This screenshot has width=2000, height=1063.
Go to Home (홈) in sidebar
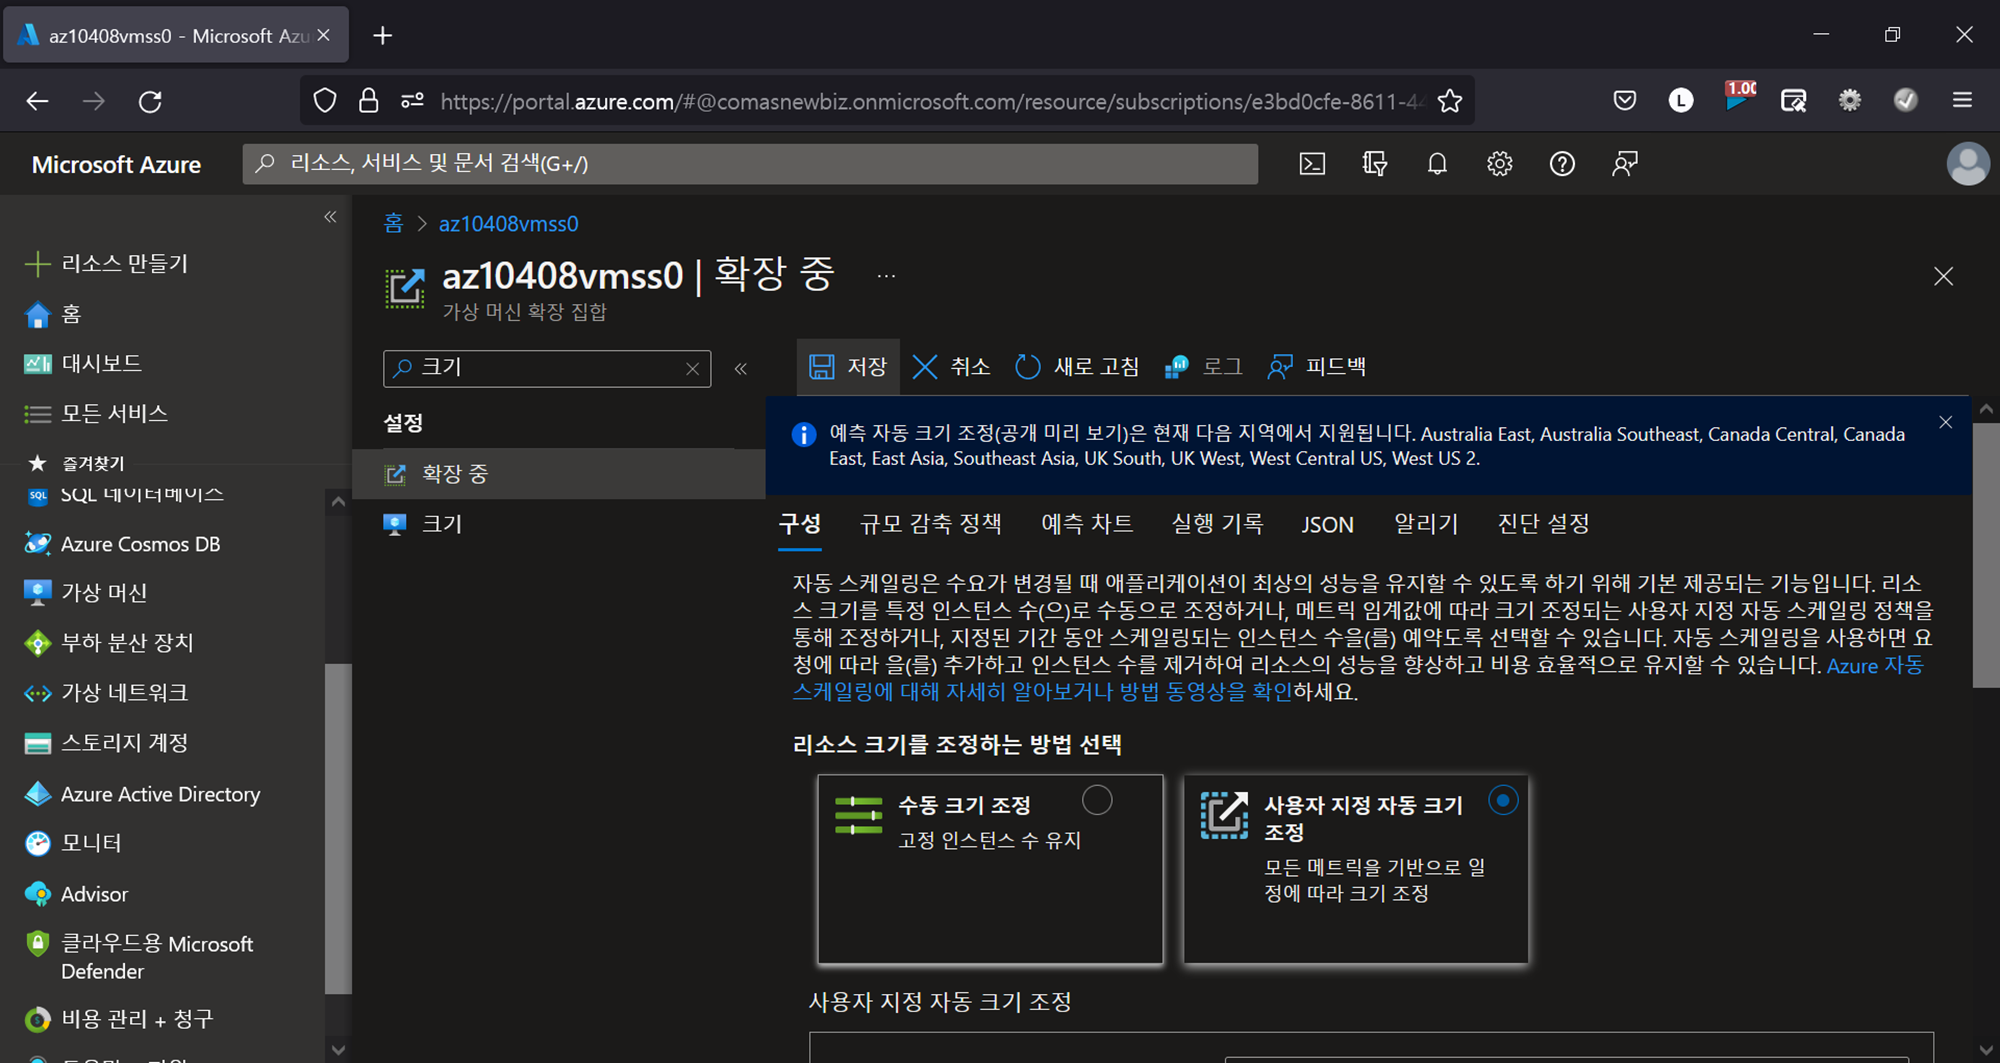[x=53, y=314]
